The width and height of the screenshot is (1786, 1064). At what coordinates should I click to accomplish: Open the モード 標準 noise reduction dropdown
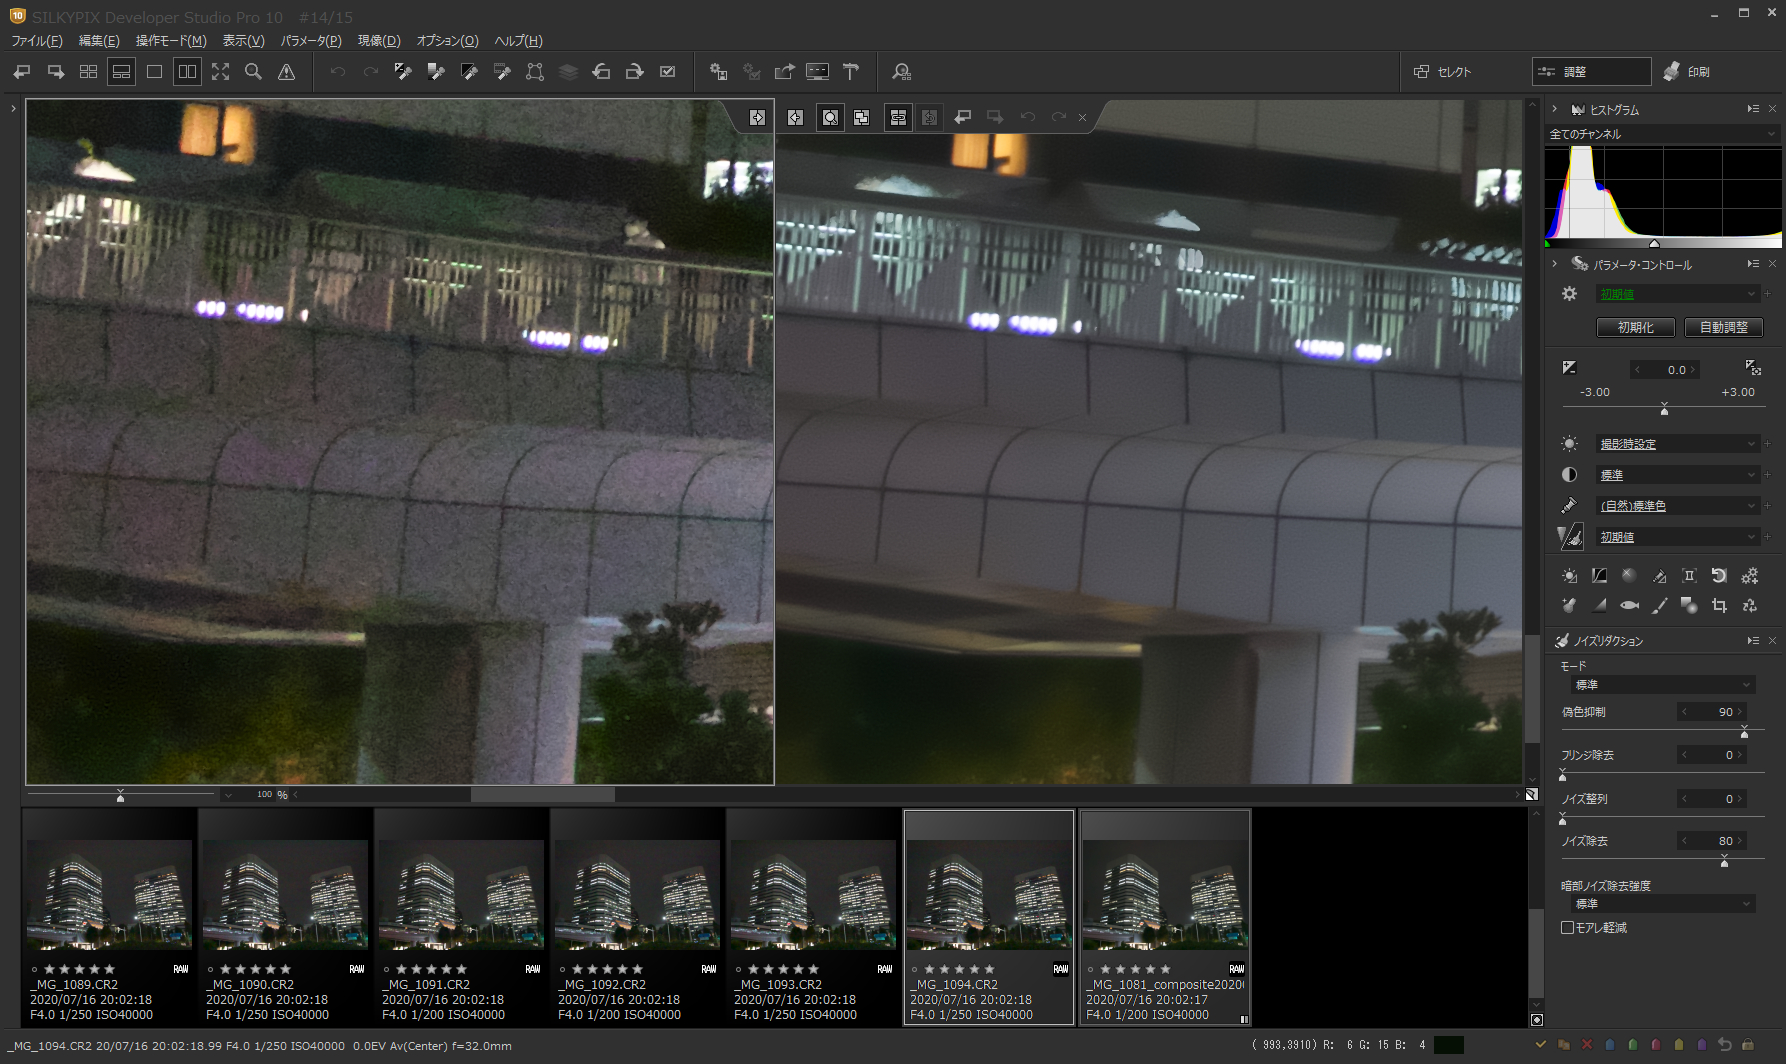(1662, 685)
